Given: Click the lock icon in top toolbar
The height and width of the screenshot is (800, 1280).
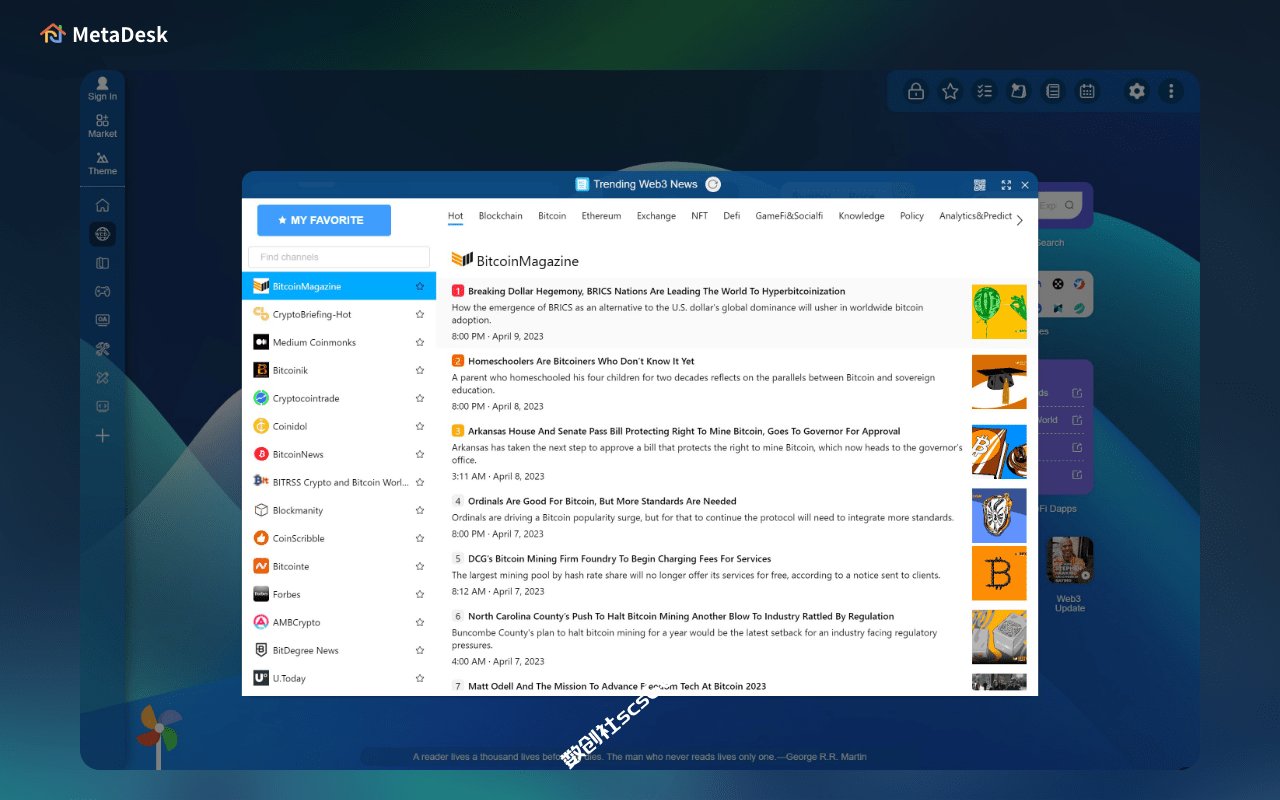Looking at the screenshot, I should point(915,91).
